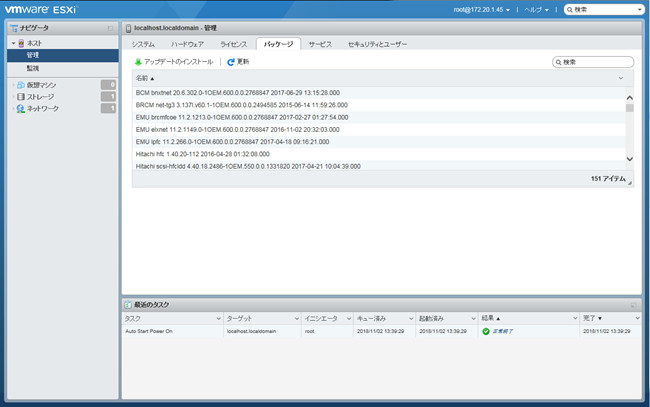Viewport: 650px width, 407px height.
Task: Sort tasks by Completed column header
Action: coord(592,318)
